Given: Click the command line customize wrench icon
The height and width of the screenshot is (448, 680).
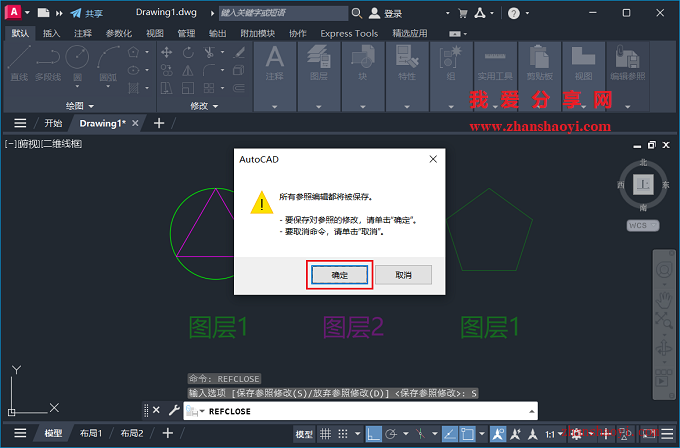Looking at the screenshot, I should point(174,410).
